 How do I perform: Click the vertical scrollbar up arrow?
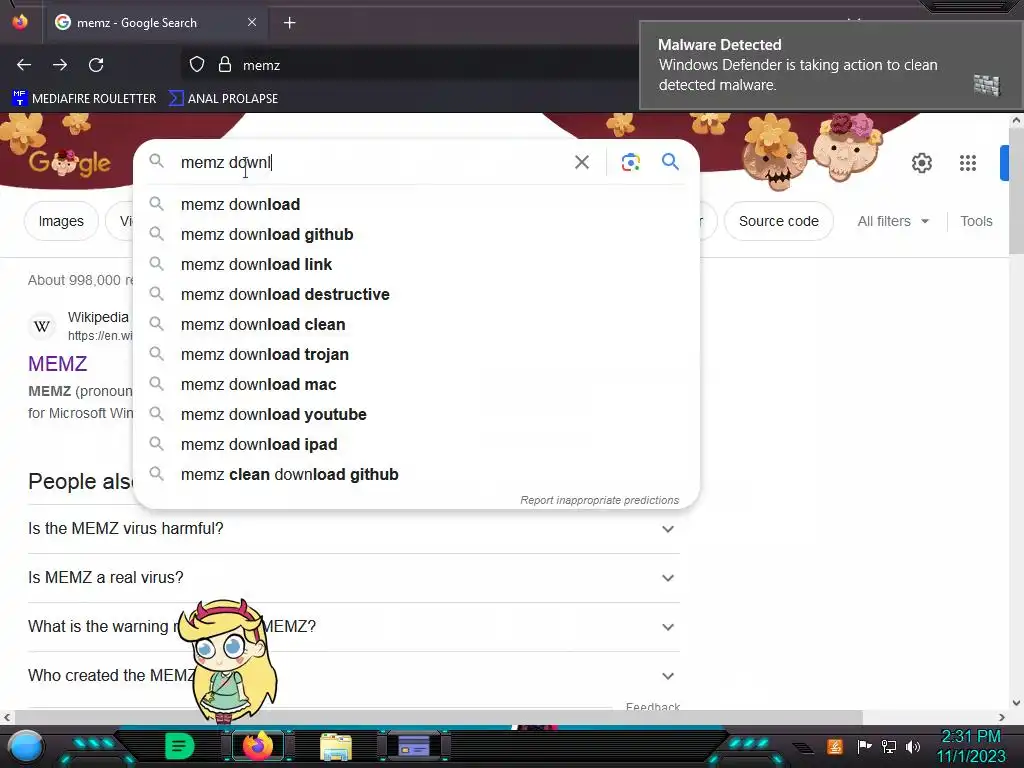[x=1016, y=120]
